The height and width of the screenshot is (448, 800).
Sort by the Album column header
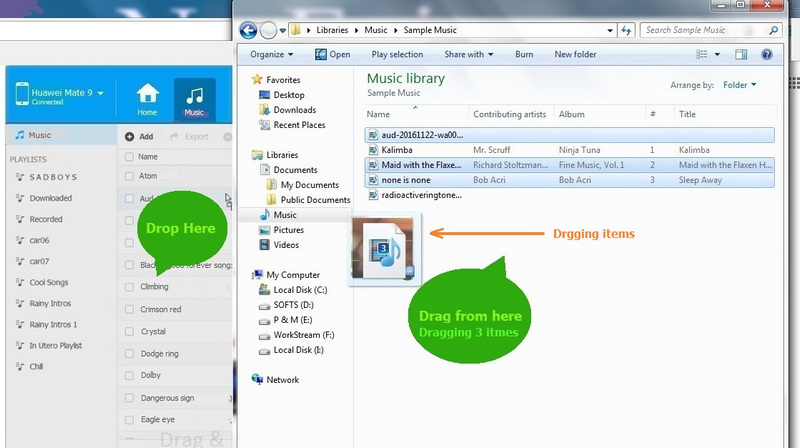[x=571, y=114]
